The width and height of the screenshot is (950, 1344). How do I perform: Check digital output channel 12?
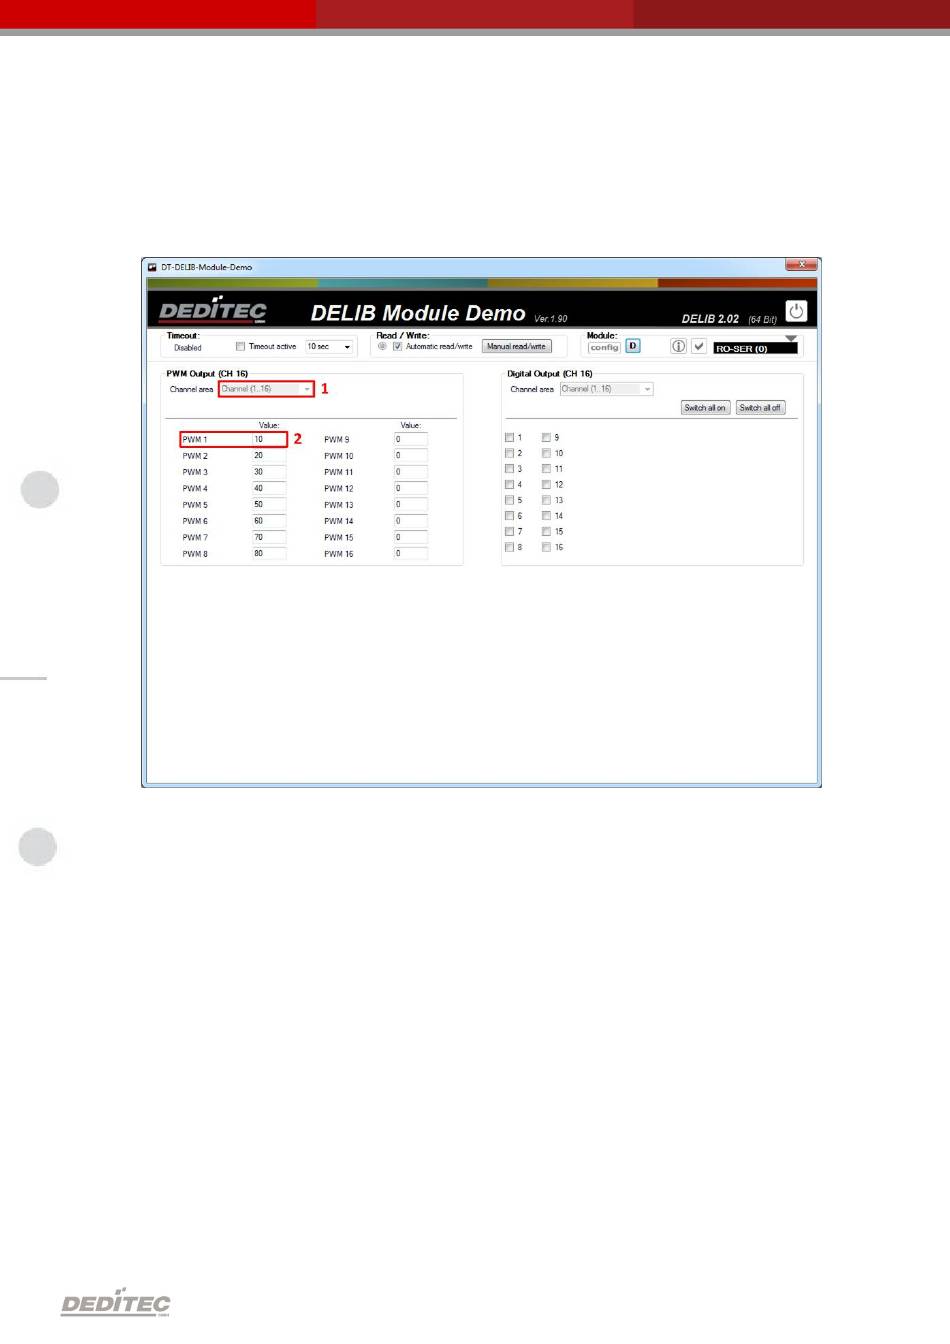(546, 485)
